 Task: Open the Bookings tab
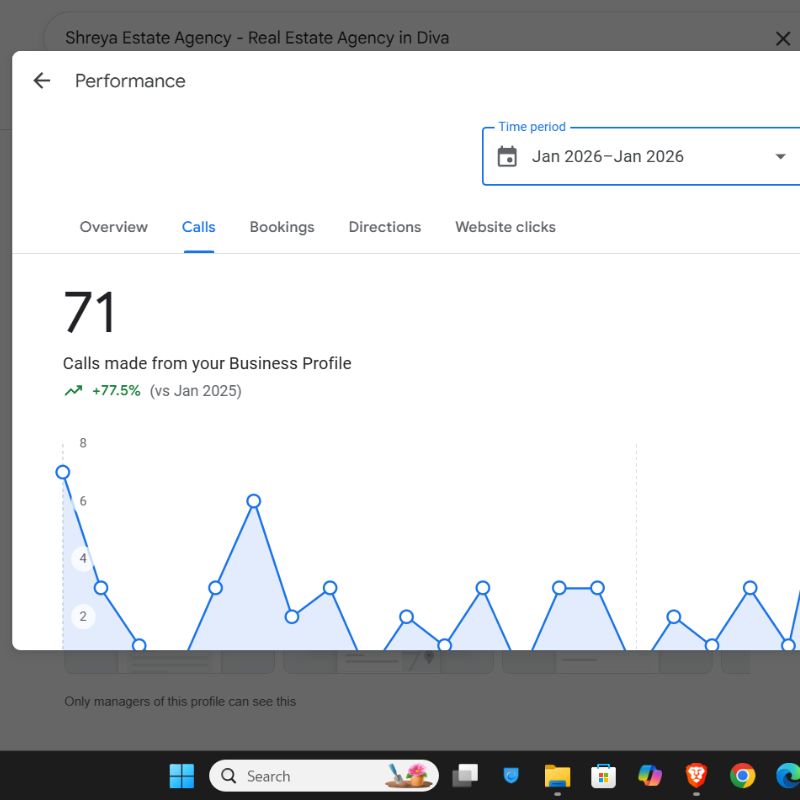tap(282, 227)
